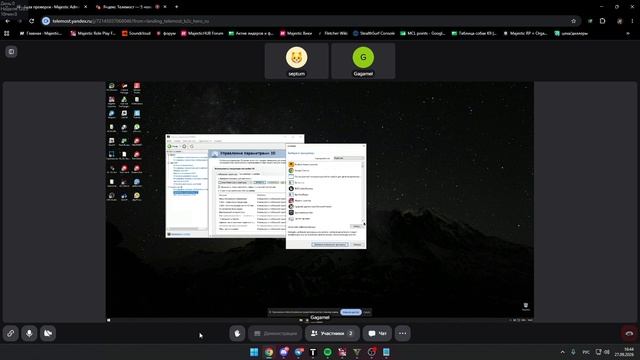Select the Gagamel participant tile
Screen dimensions: 640x360
click(363, 61)
